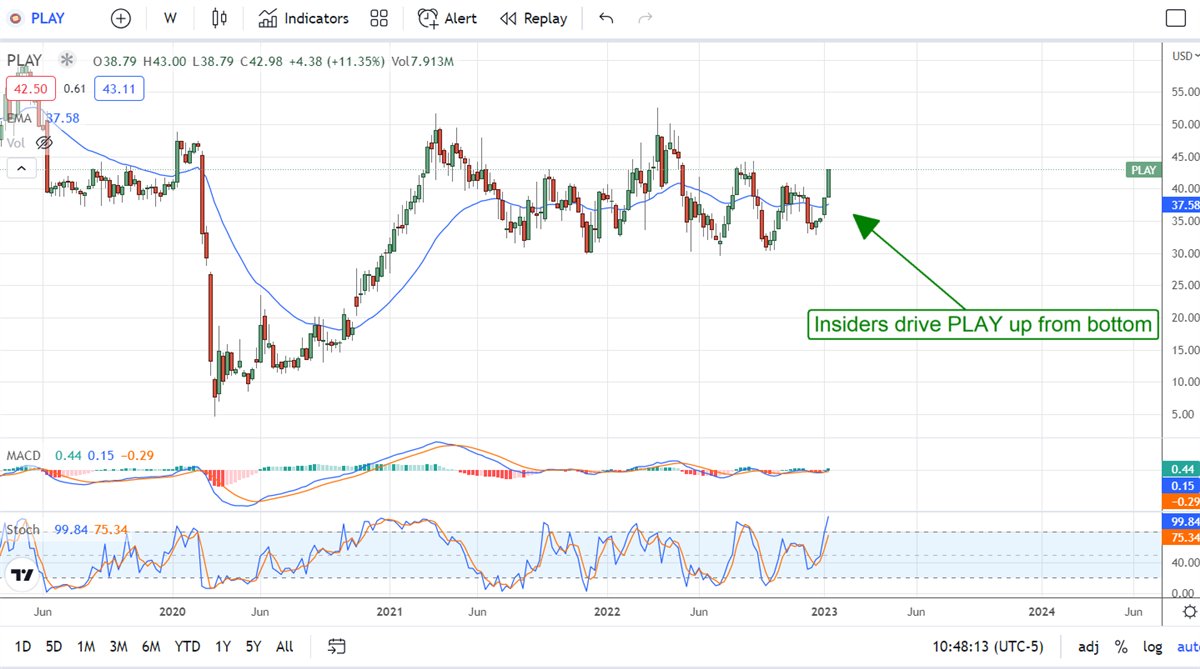Viewport: 1200px width, 669px height.
Task: Toggle log scale
Action: click(x=1152, y=647)
